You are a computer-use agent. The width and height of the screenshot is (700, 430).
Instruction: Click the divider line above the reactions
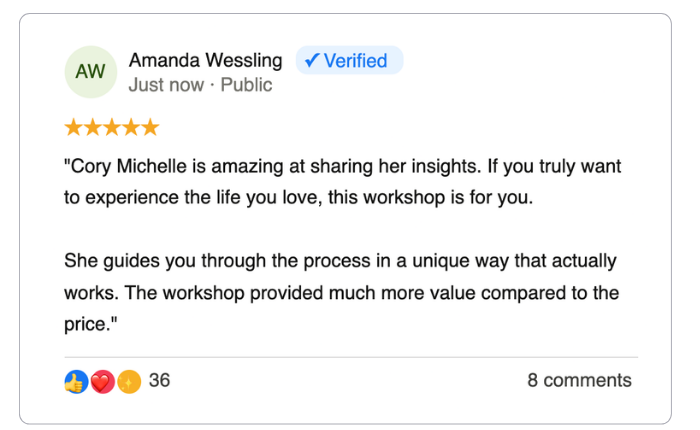(350, 357)
